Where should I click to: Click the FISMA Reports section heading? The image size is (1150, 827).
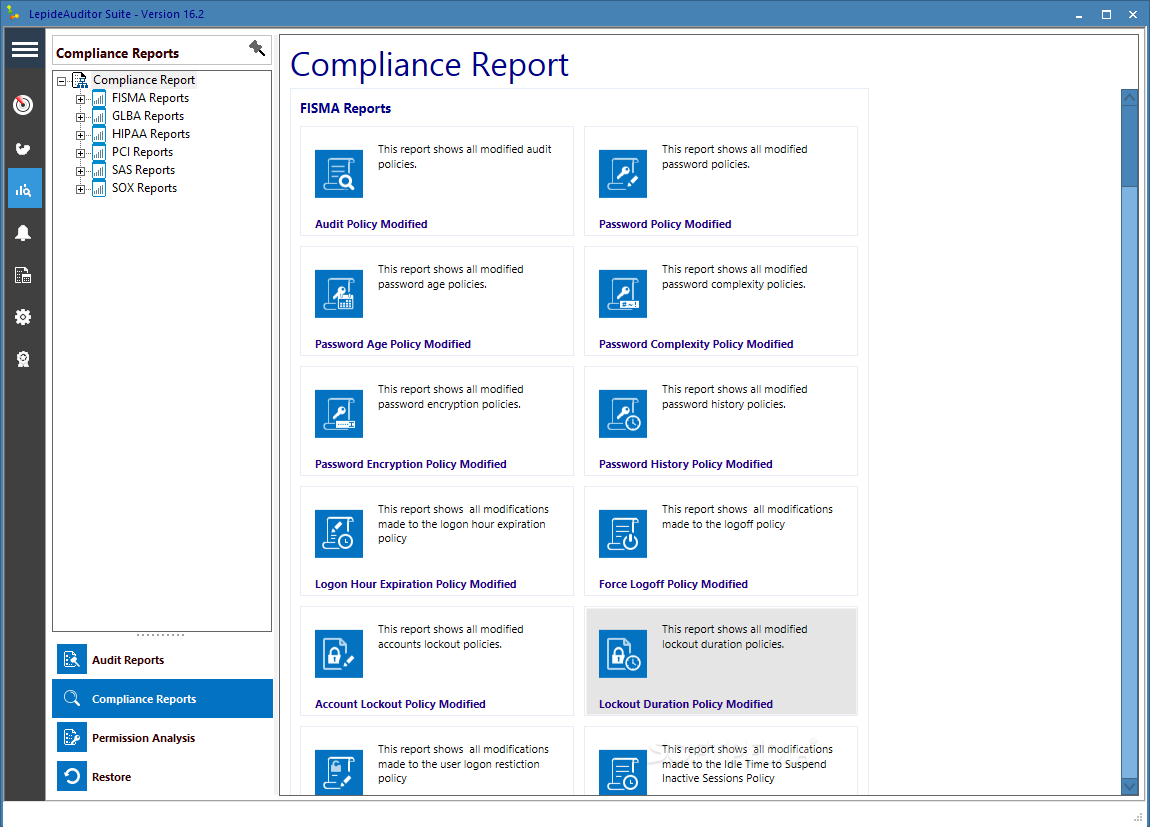(345, 109)
